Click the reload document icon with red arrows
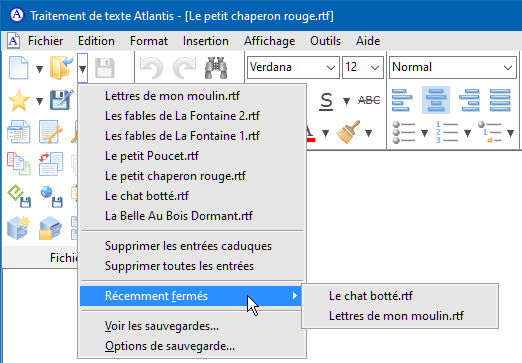This screenshot has height=363, width=522. click(x=51, y=164)
